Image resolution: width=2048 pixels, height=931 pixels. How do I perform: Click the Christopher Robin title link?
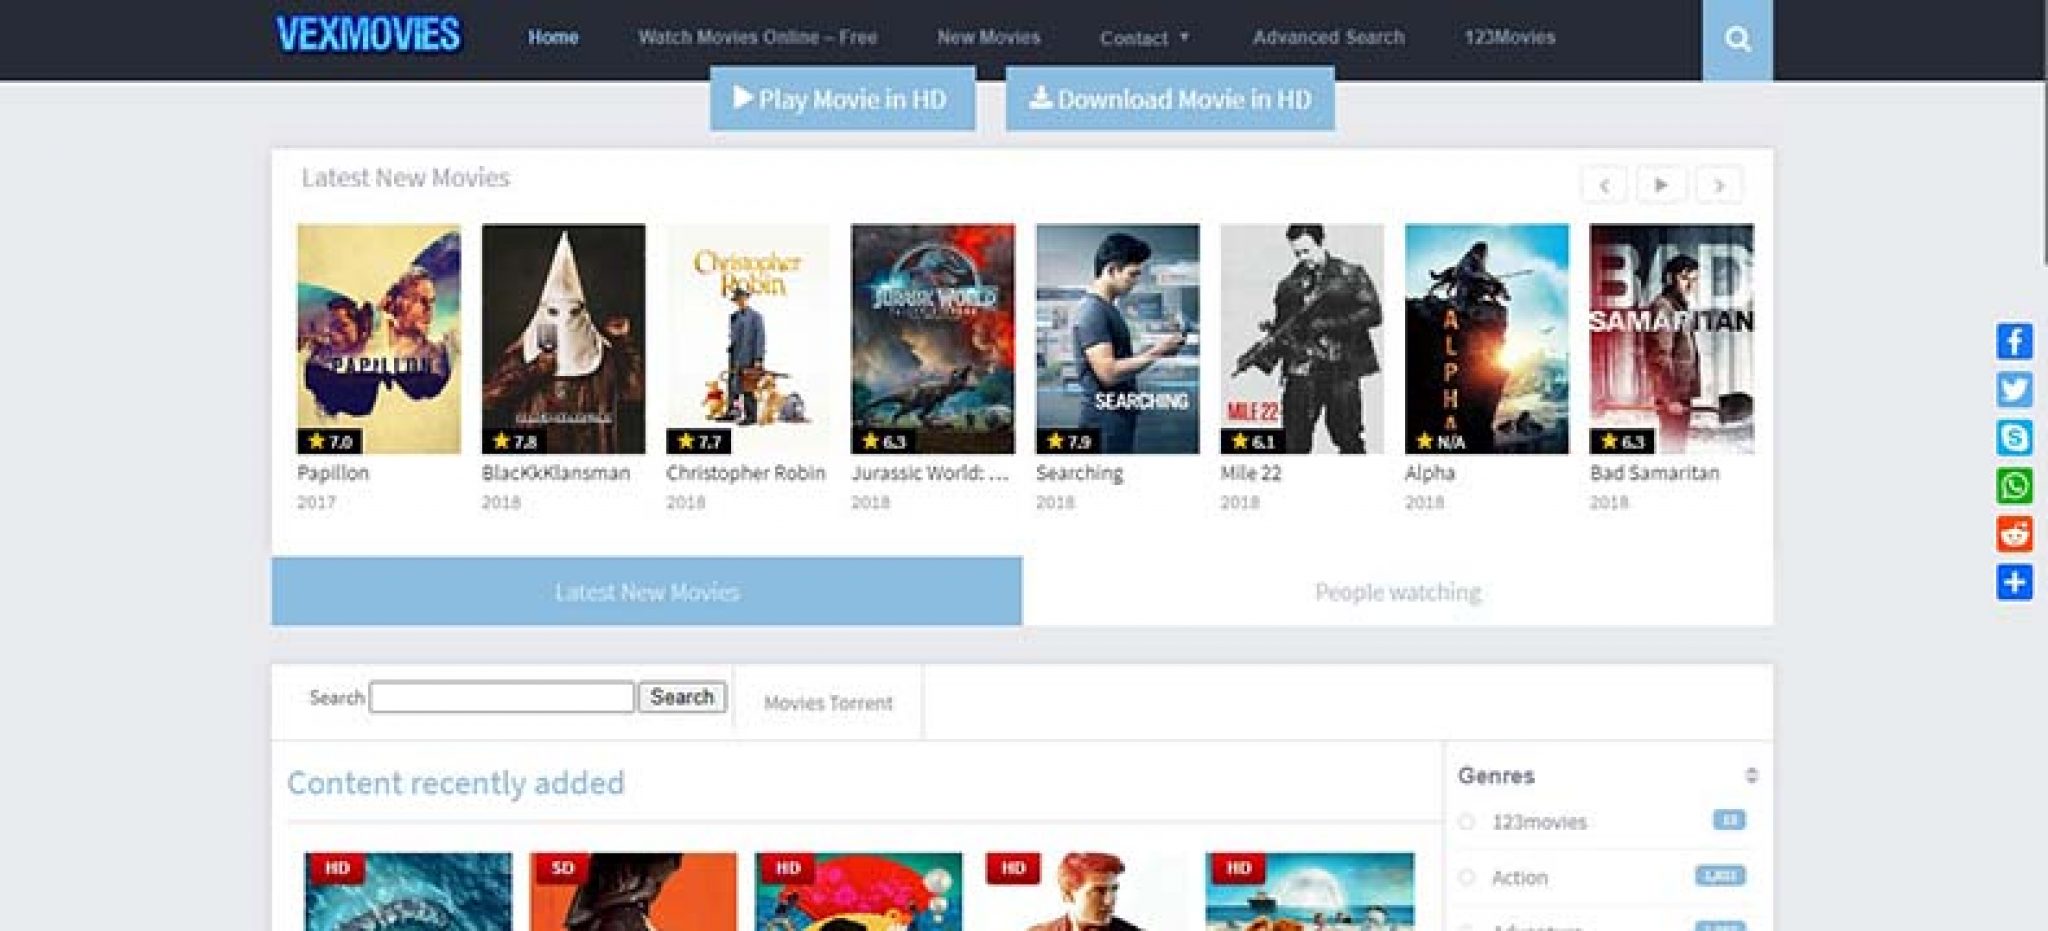tap(746, 473)
